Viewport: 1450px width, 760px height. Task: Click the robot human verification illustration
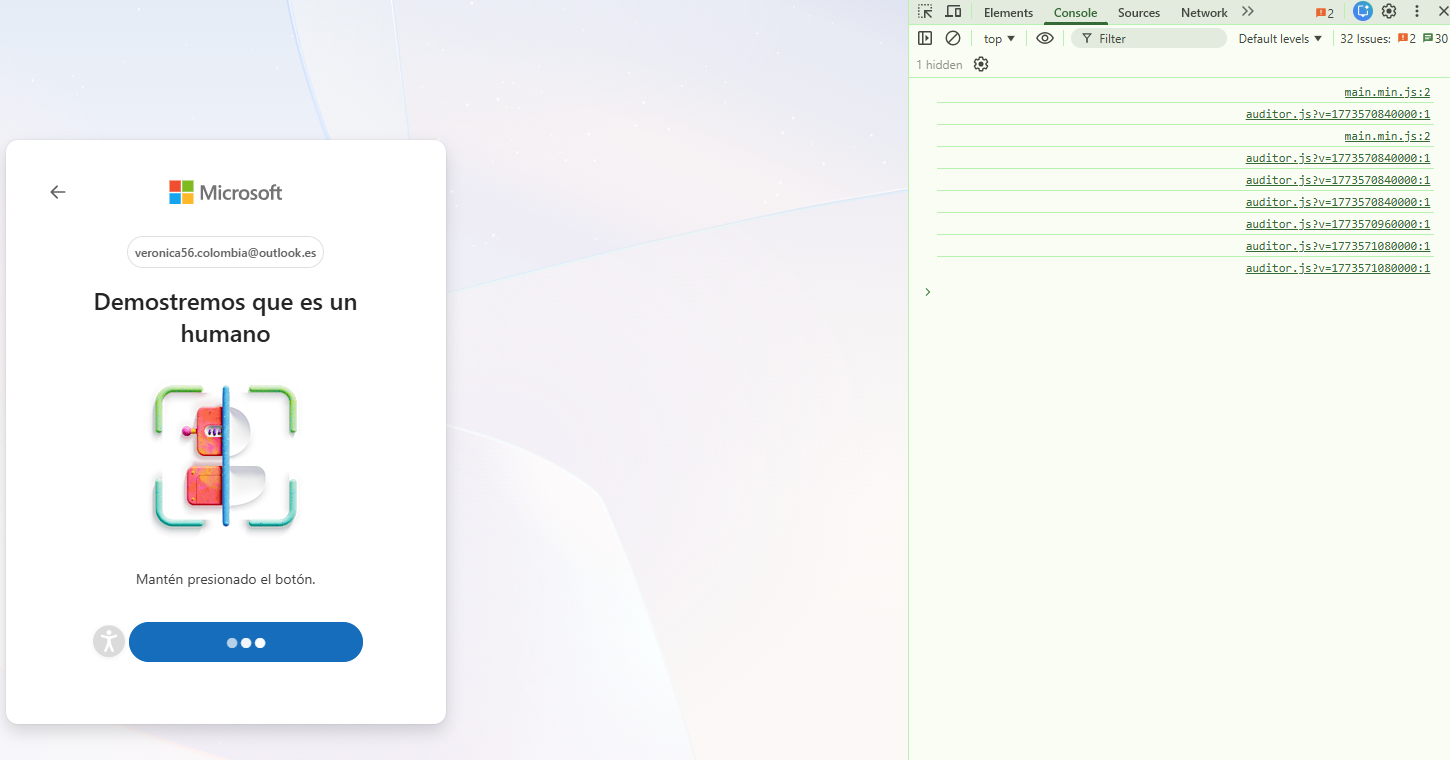[225, 456]
